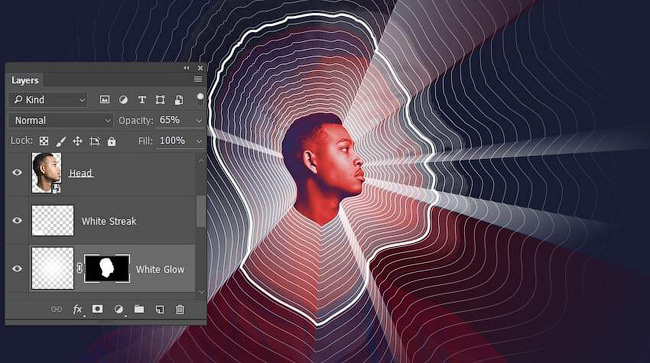Lock all padlock icon
The height and width of the screenshot is (363, 650).
pos(112,141)
